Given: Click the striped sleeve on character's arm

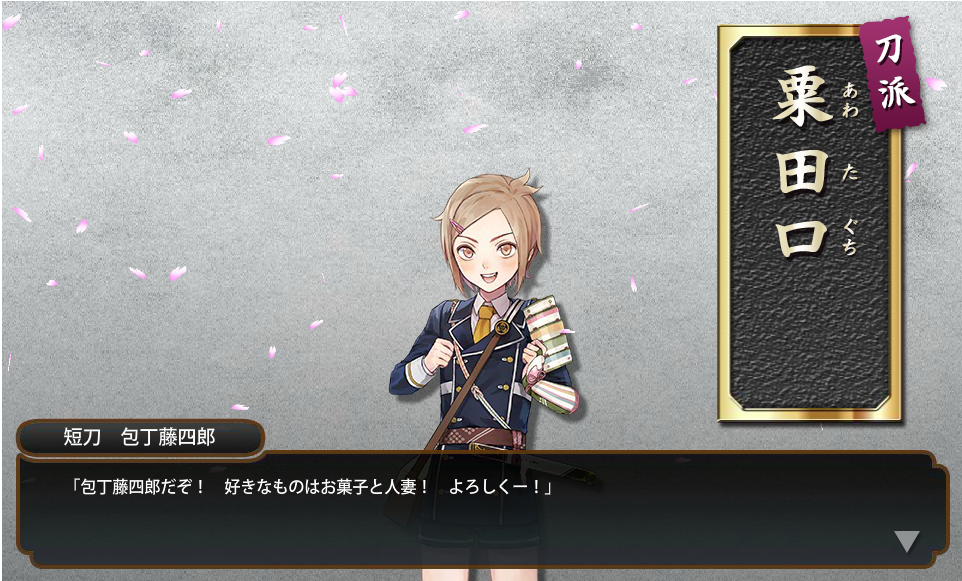Looking at the screenshot, I should coord(552,391).
